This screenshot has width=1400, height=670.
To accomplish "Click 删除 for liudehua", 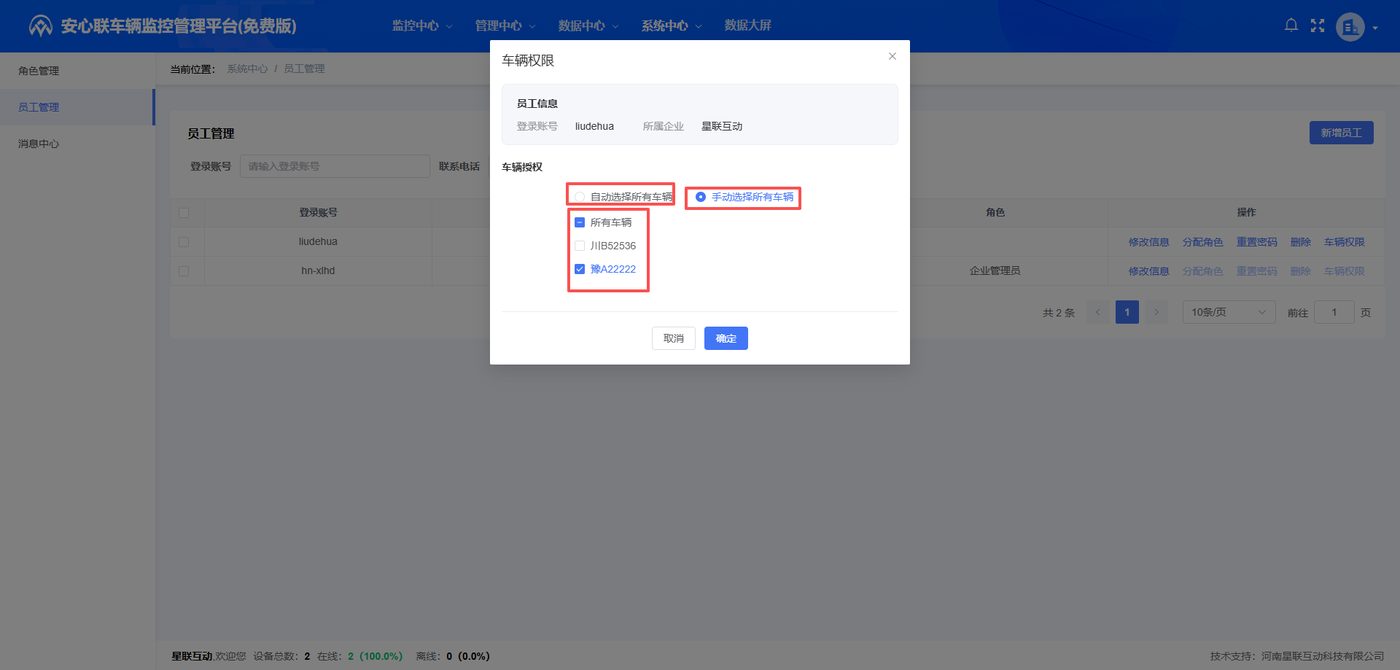I will (1300, 242).
